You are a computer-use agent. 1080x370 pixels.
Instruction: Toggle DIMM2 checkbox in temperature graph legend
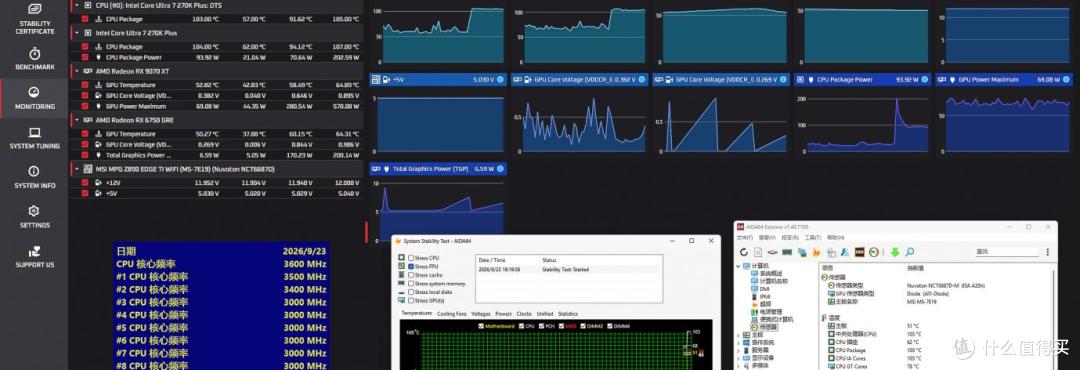click(x=583, y=326)
